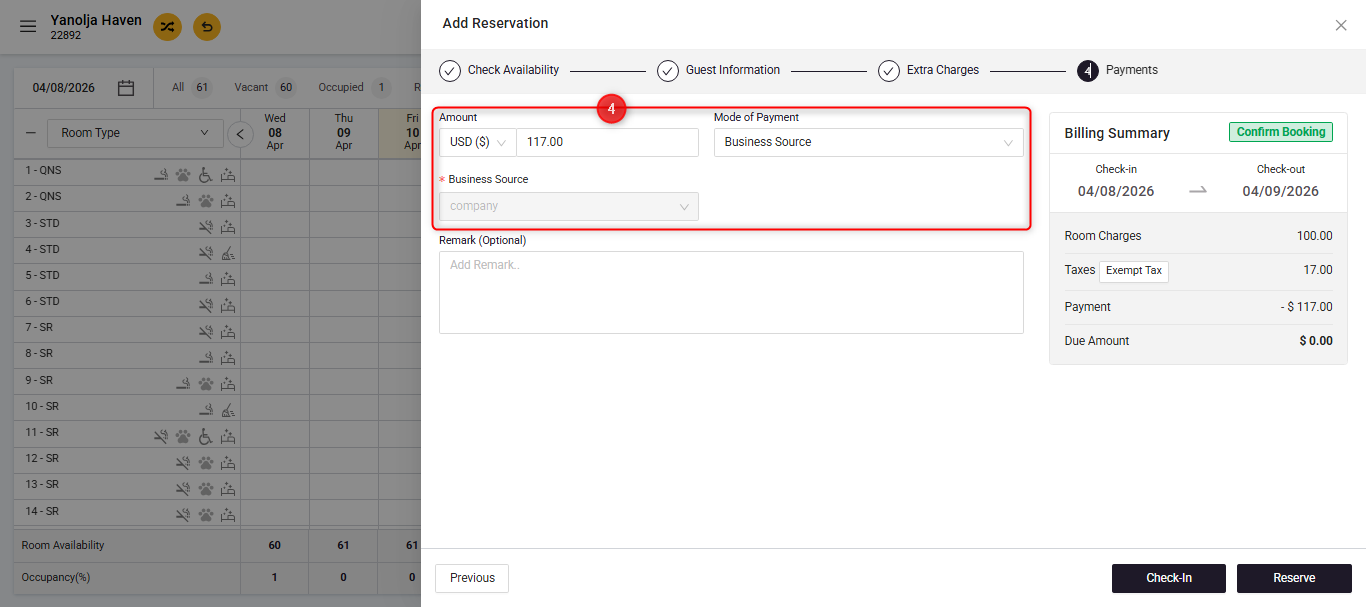Select the Payments step
Image resolution: width=1366 pixels, height=607 pixels.
pyautogui.click(x=1117, y=71)
